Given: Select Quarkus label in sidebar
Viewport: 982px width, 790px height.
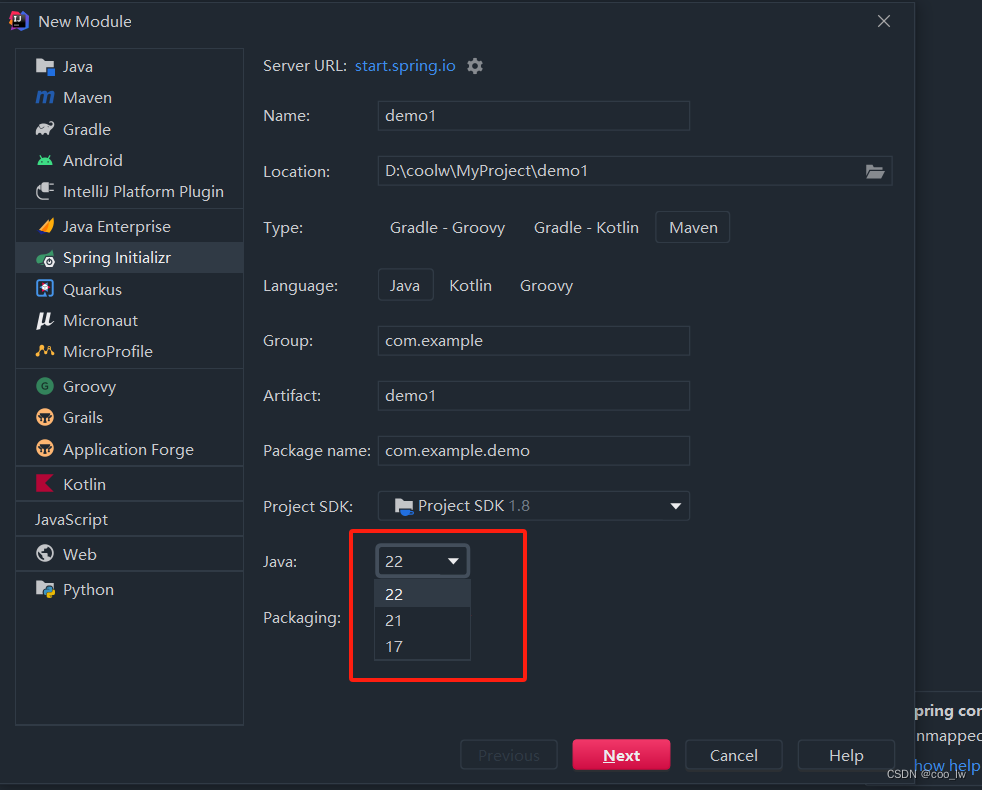Looking at the screenshot, I should pyautogui.click(x=92, y=289).
